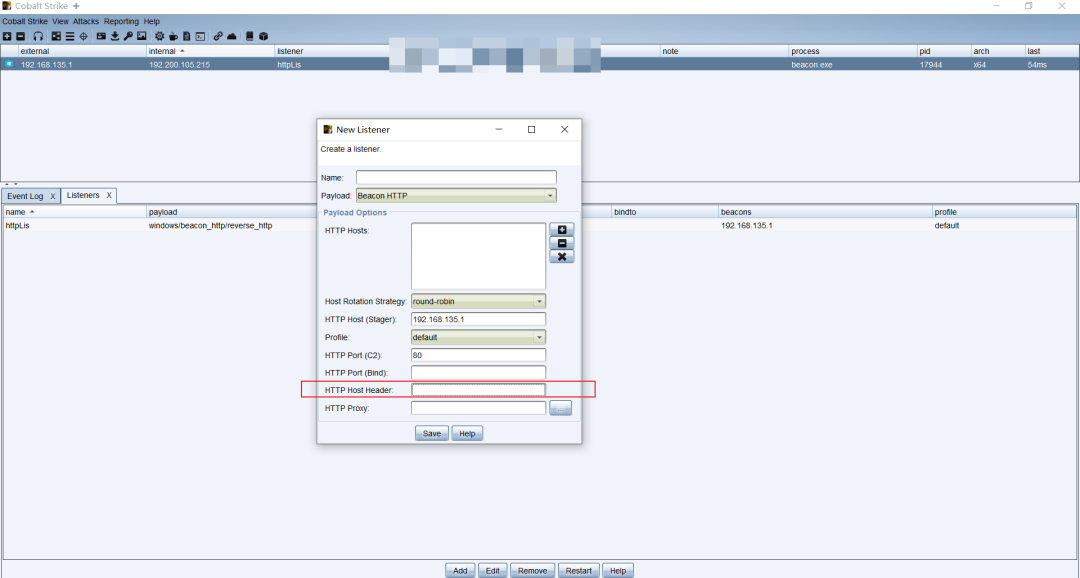Screen dimensions: 1080x578
Task: Sort sessions by the internal column header
Action: pyautogui.click(x=210, y=51)
